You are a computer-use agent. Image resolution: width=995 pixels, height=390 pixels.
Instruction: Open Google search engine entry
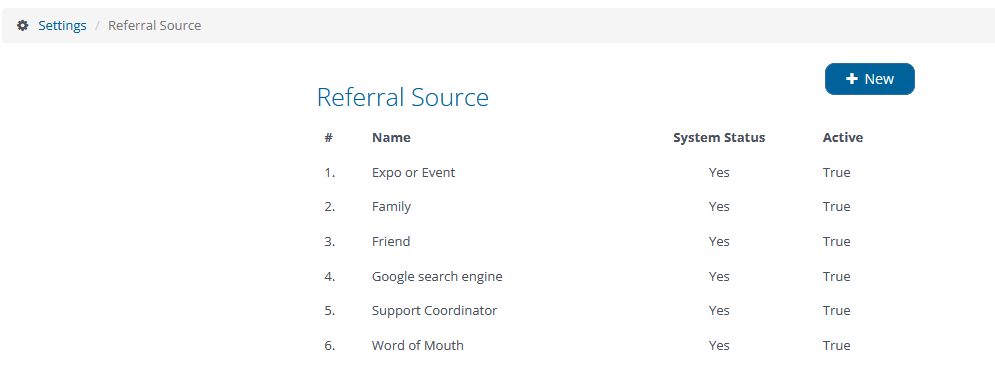[x=437, y=276]
